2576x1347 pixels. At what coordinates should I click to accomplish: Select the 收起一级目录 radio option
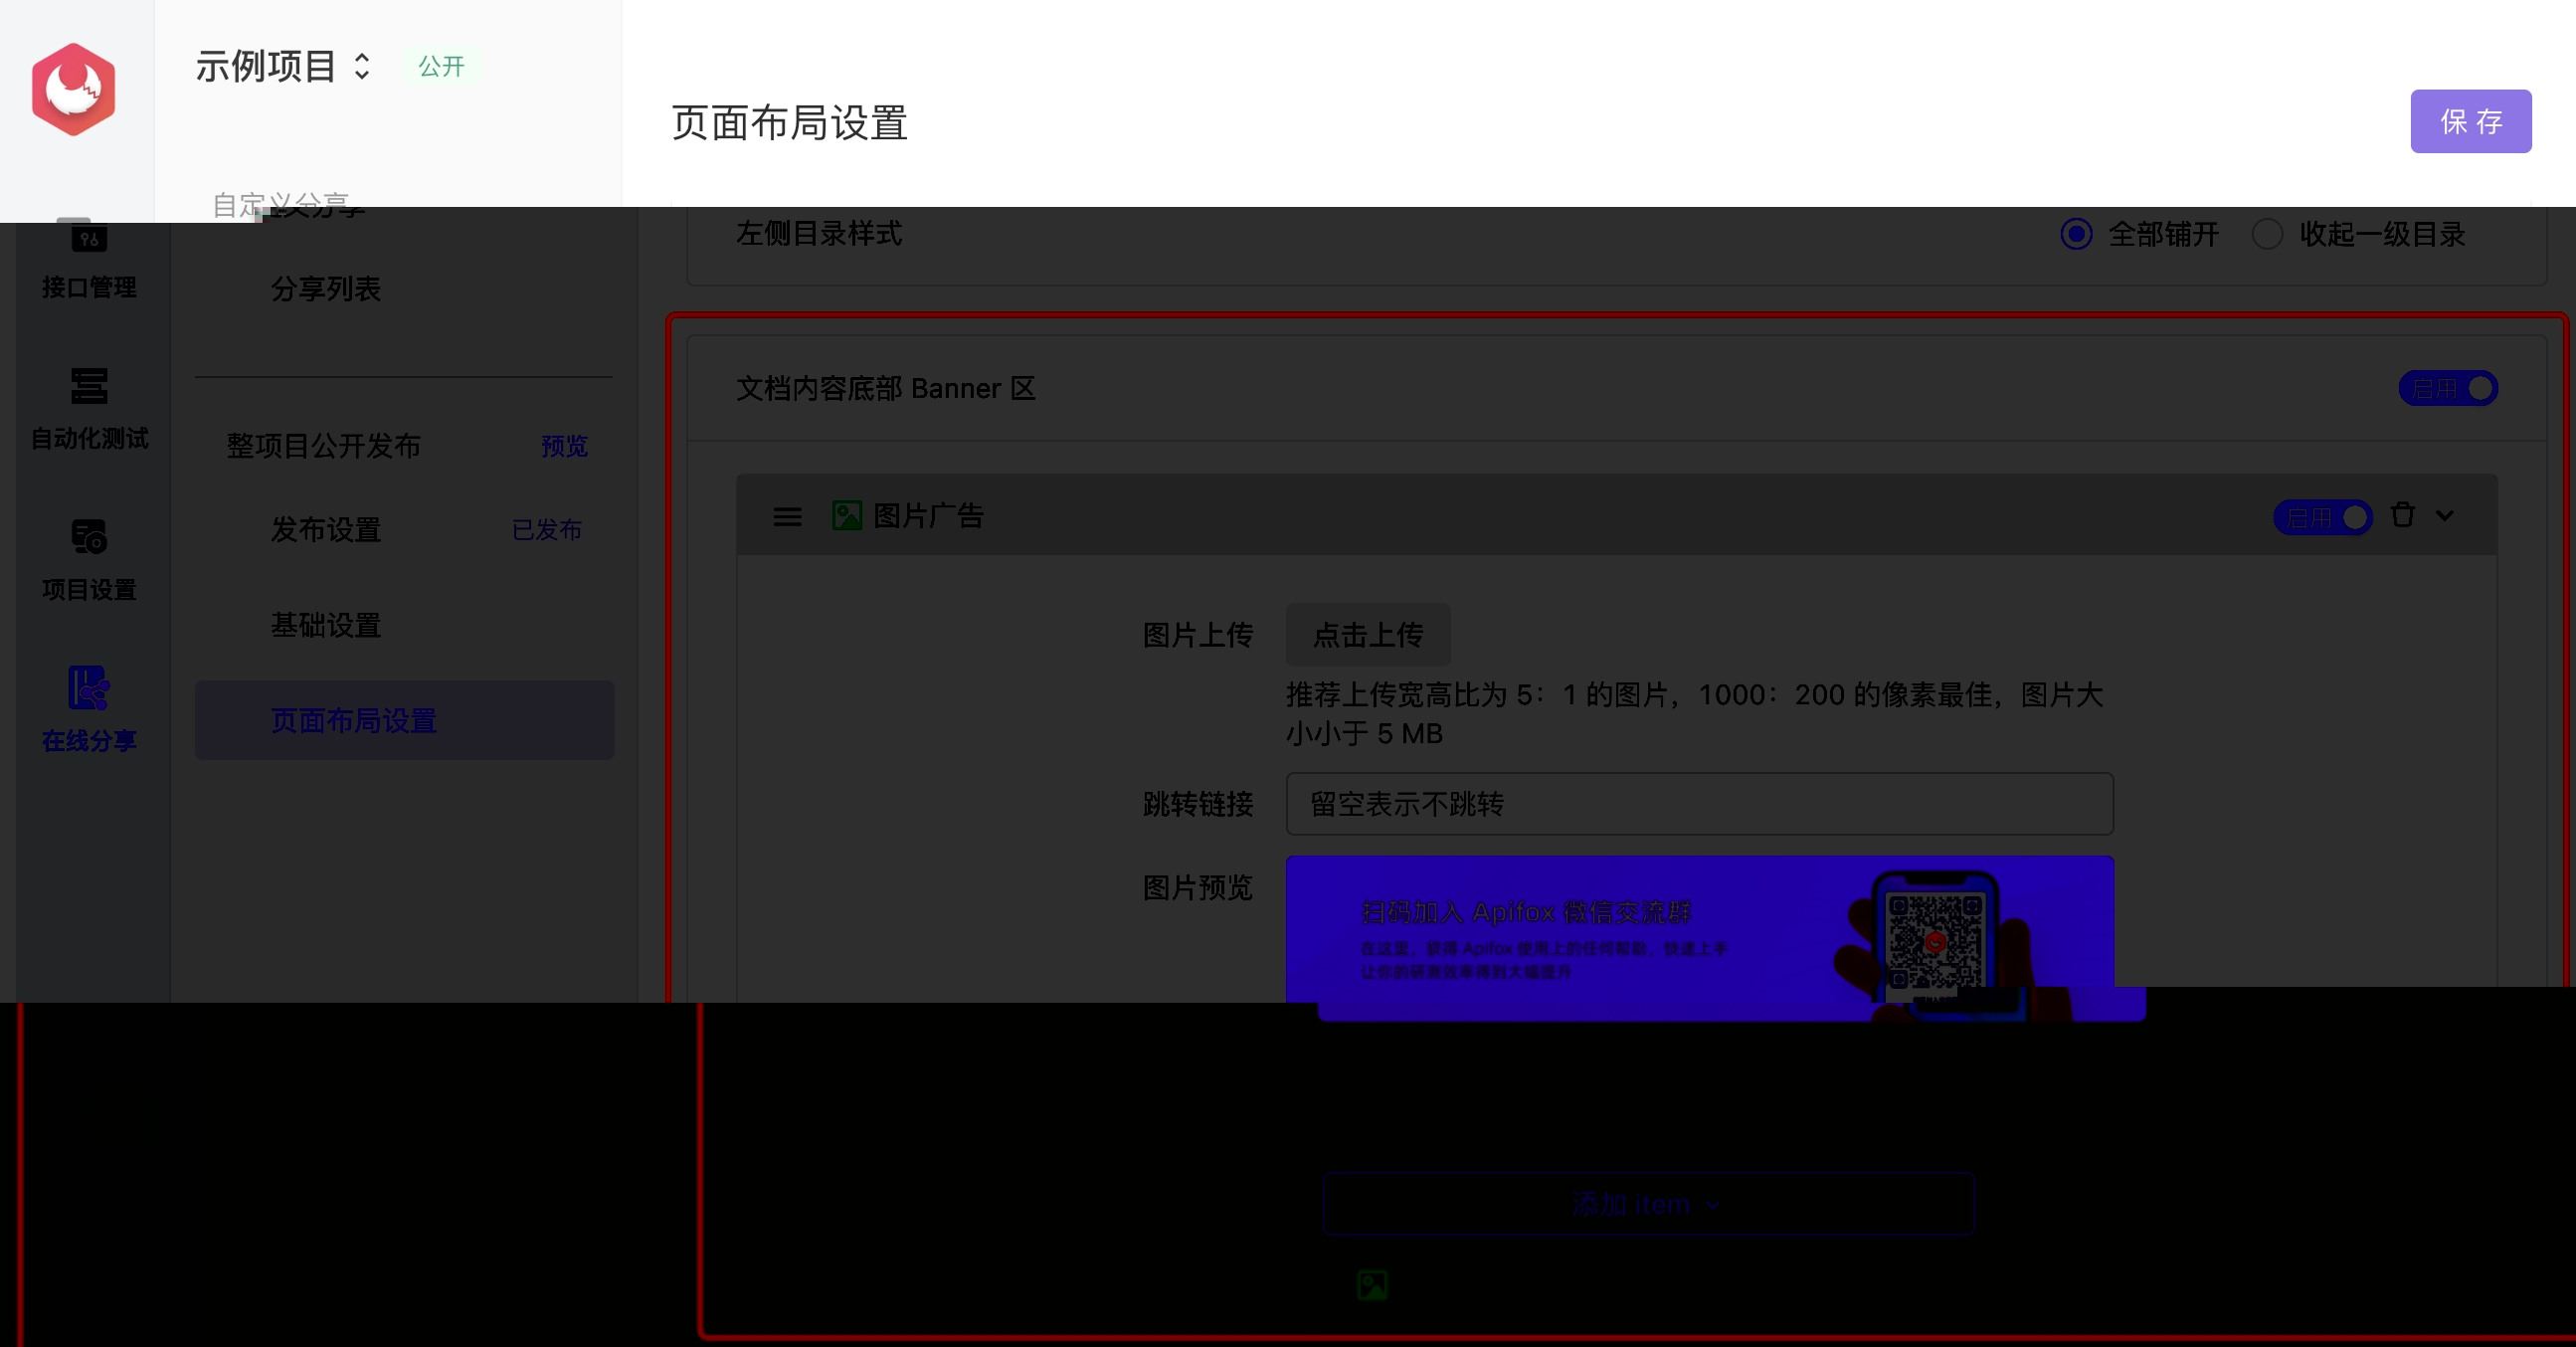[2358, 235]
